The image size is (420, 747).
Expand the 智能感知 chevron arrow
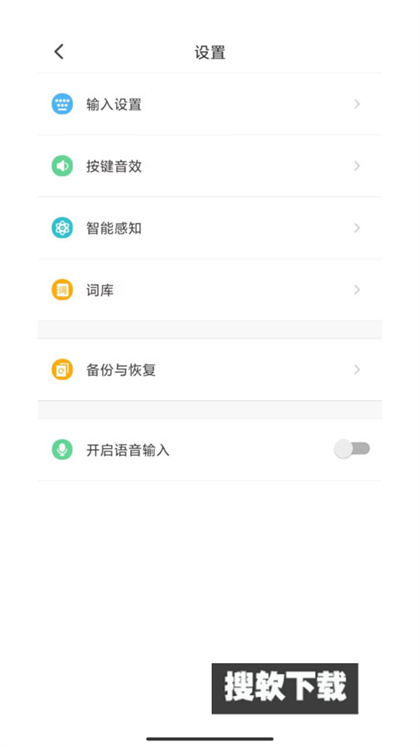point(357,228)
